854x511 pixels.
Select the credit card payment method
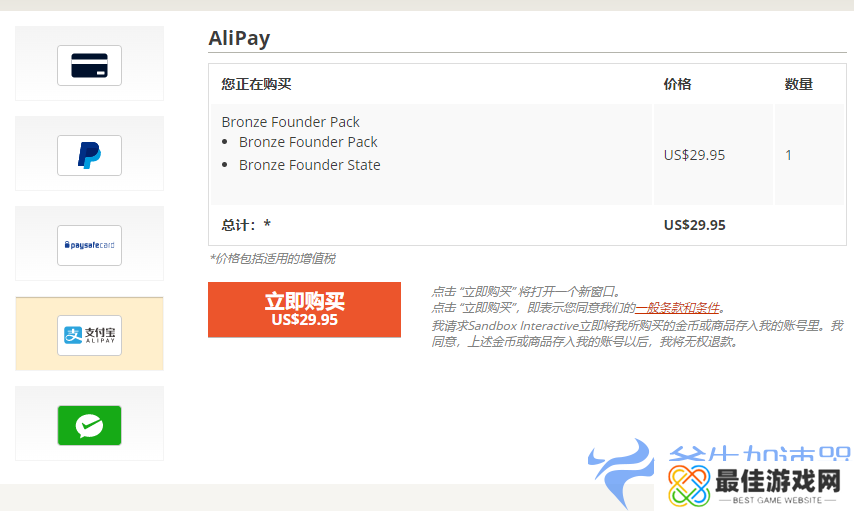pos(89,65)
